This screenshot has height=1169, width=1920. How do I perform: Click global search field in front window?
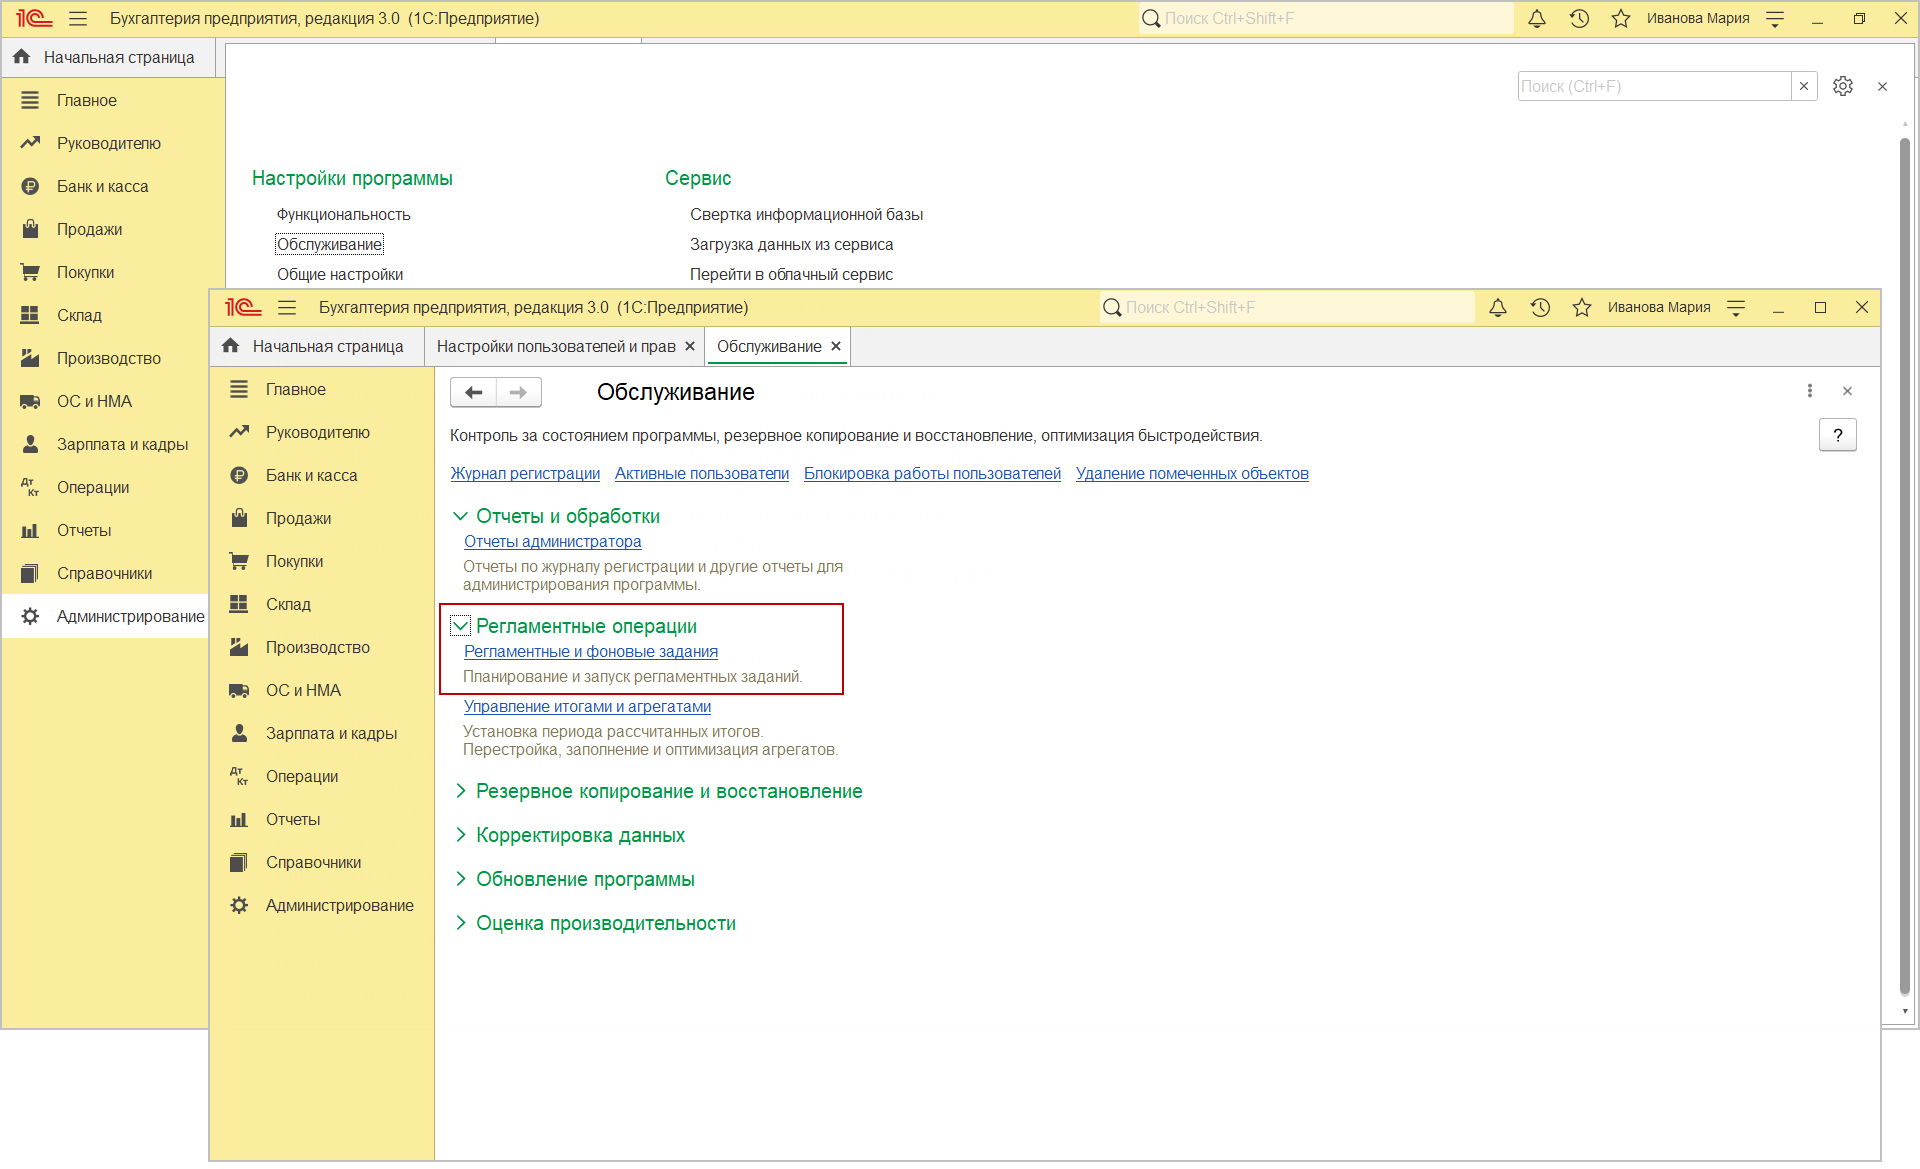(1287, 307)
